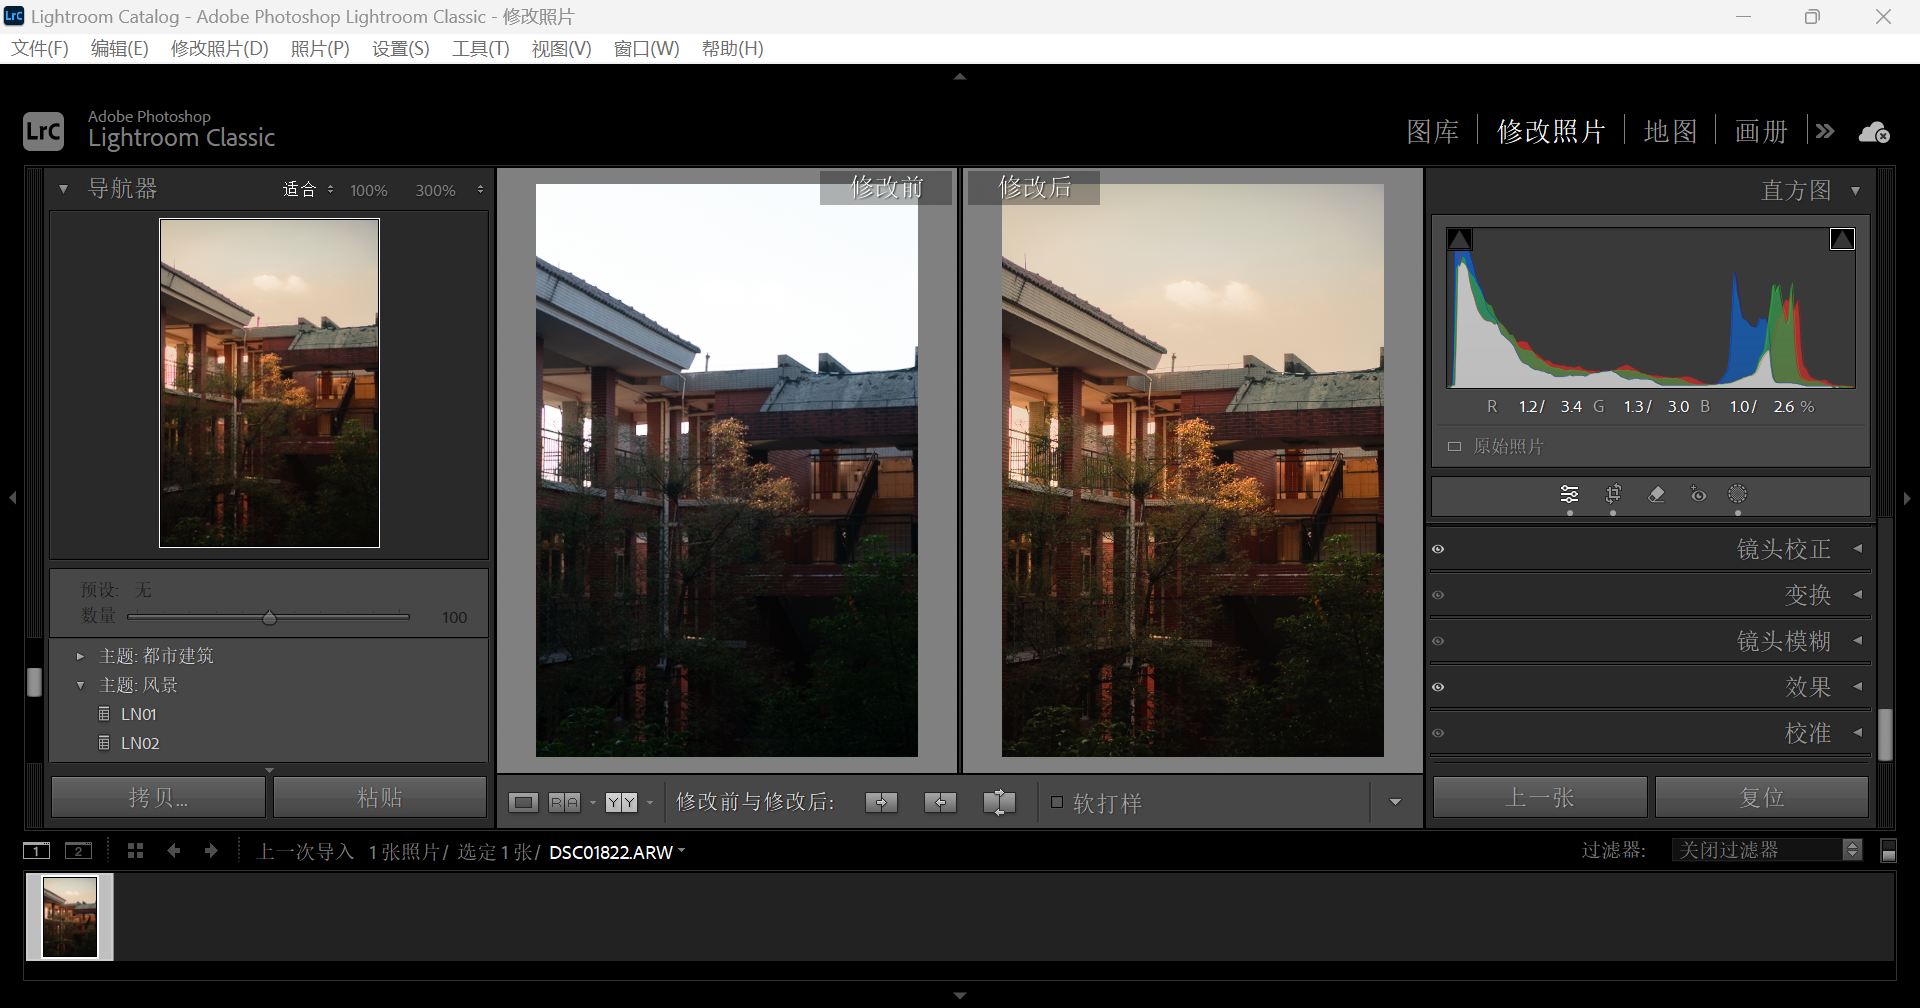Copy before settings to after
Image resolution: width=1920 pixels, height=1008 pixels.
click(x=881, y=802)
